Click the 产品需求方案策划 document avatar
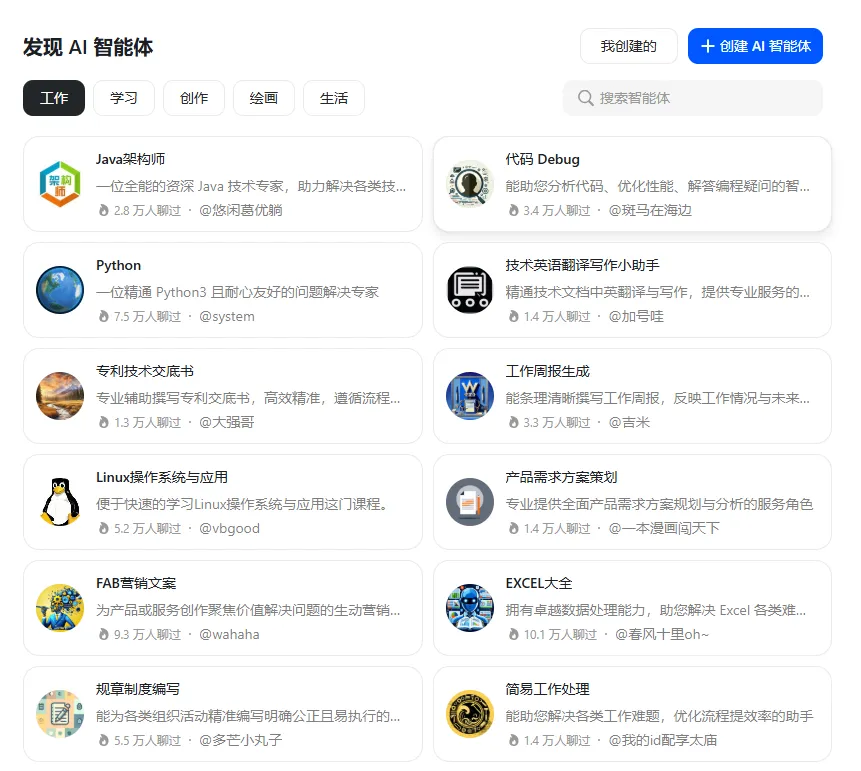Screen dimensions: 861x771 coord(469,502)
